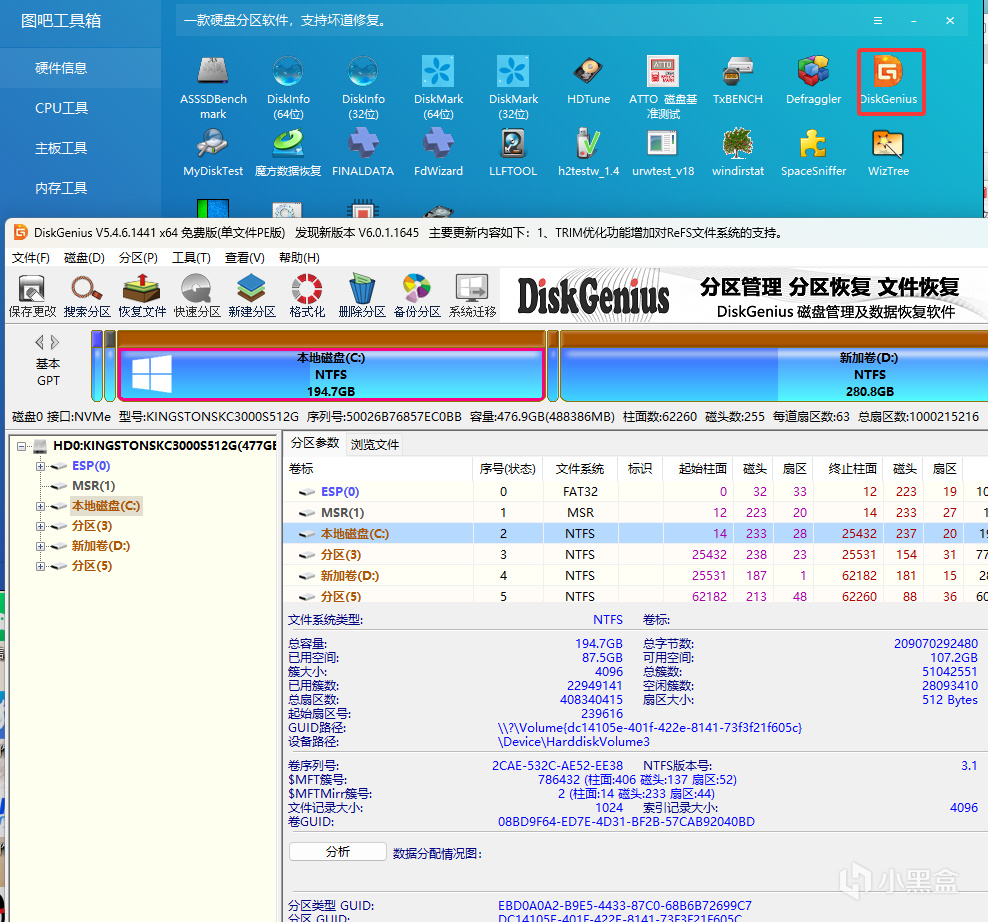Open DiskMark (32位) icon

tap(513, 87)
